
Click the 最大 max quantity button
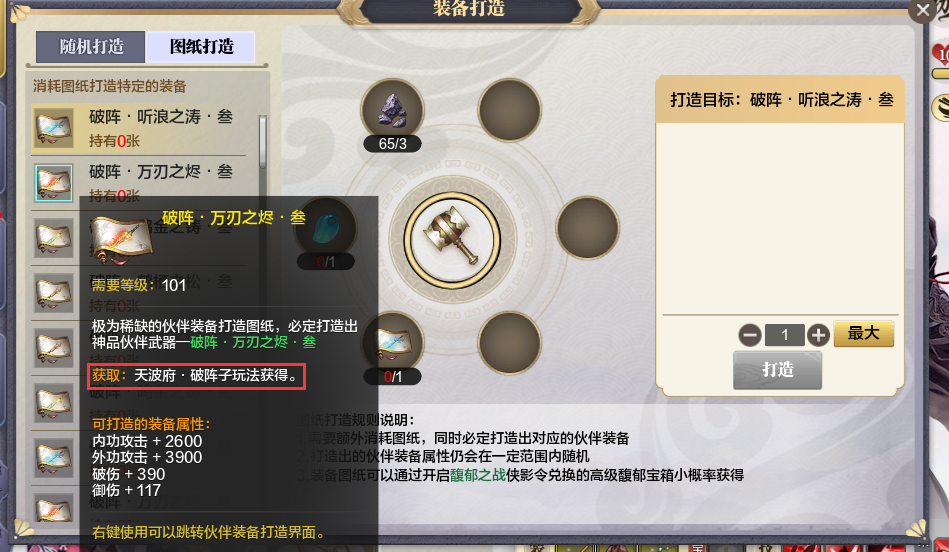point(864,334)
